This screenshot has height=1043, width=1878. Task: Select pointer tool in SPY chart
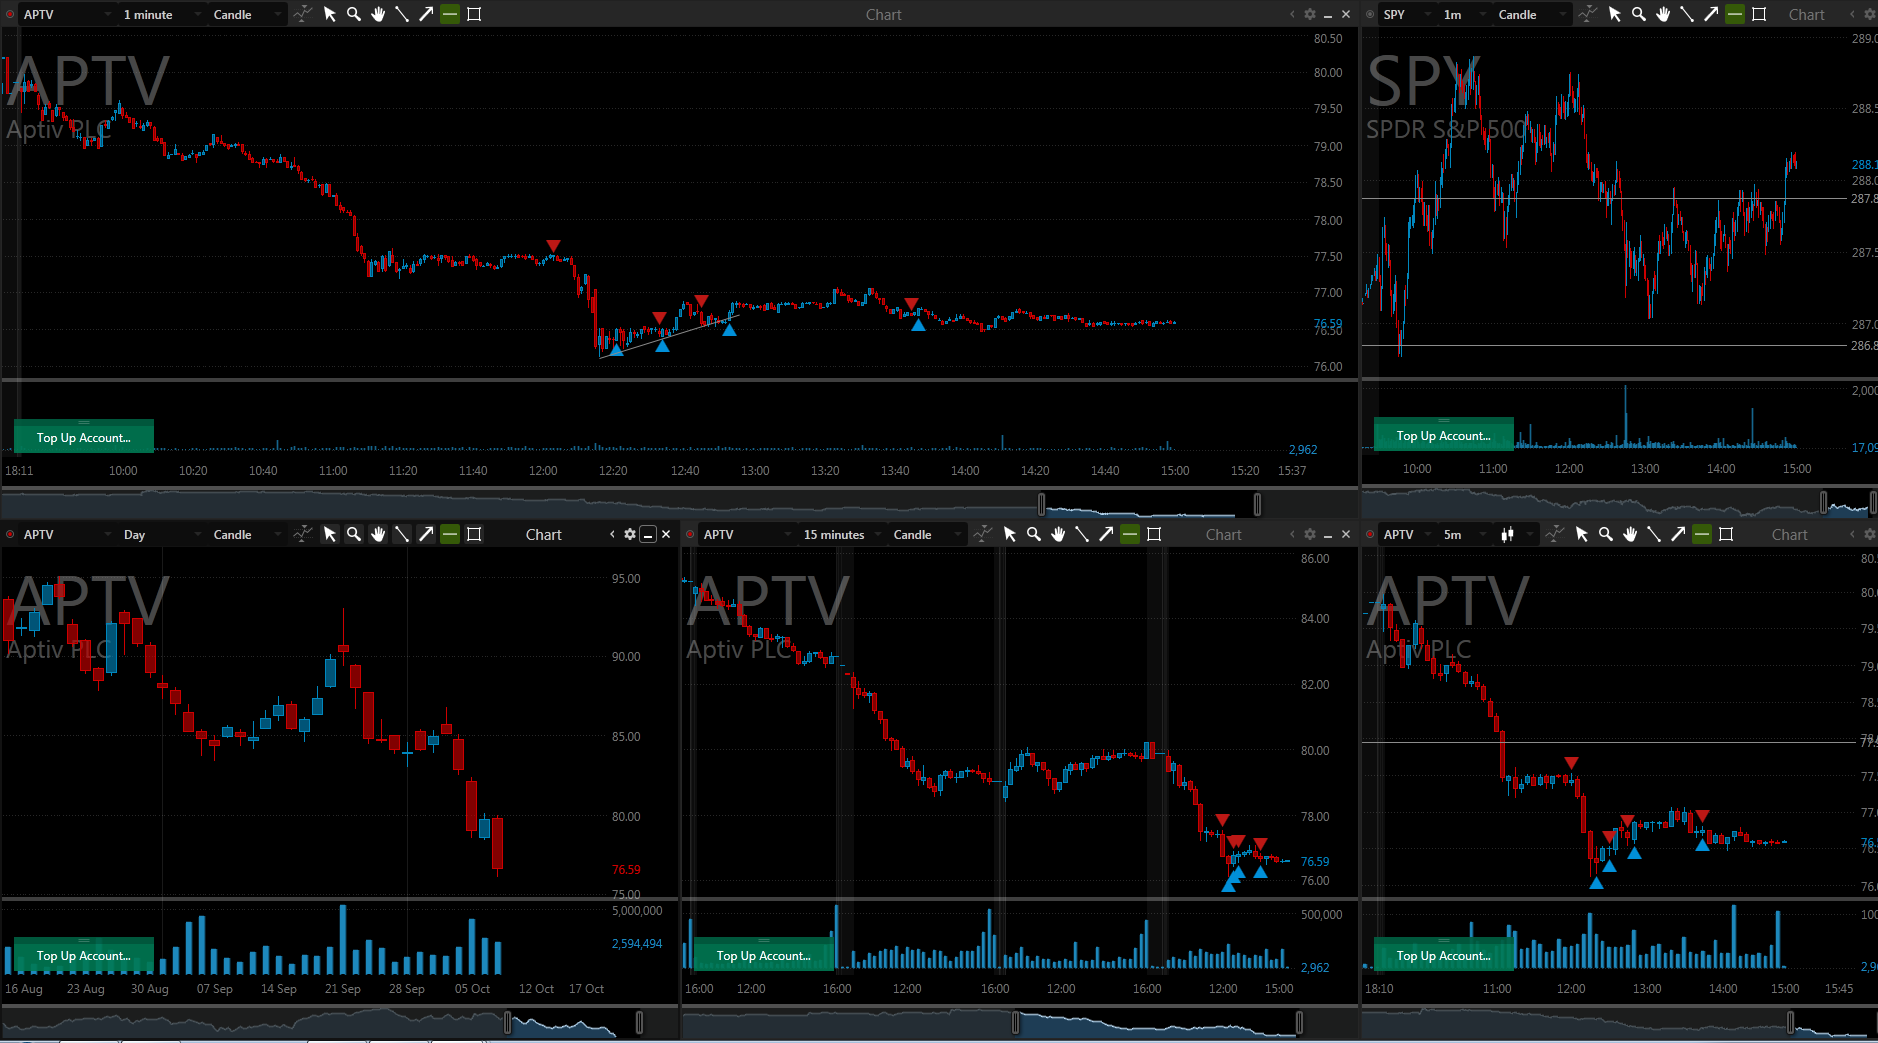[x=1615, y=14]
